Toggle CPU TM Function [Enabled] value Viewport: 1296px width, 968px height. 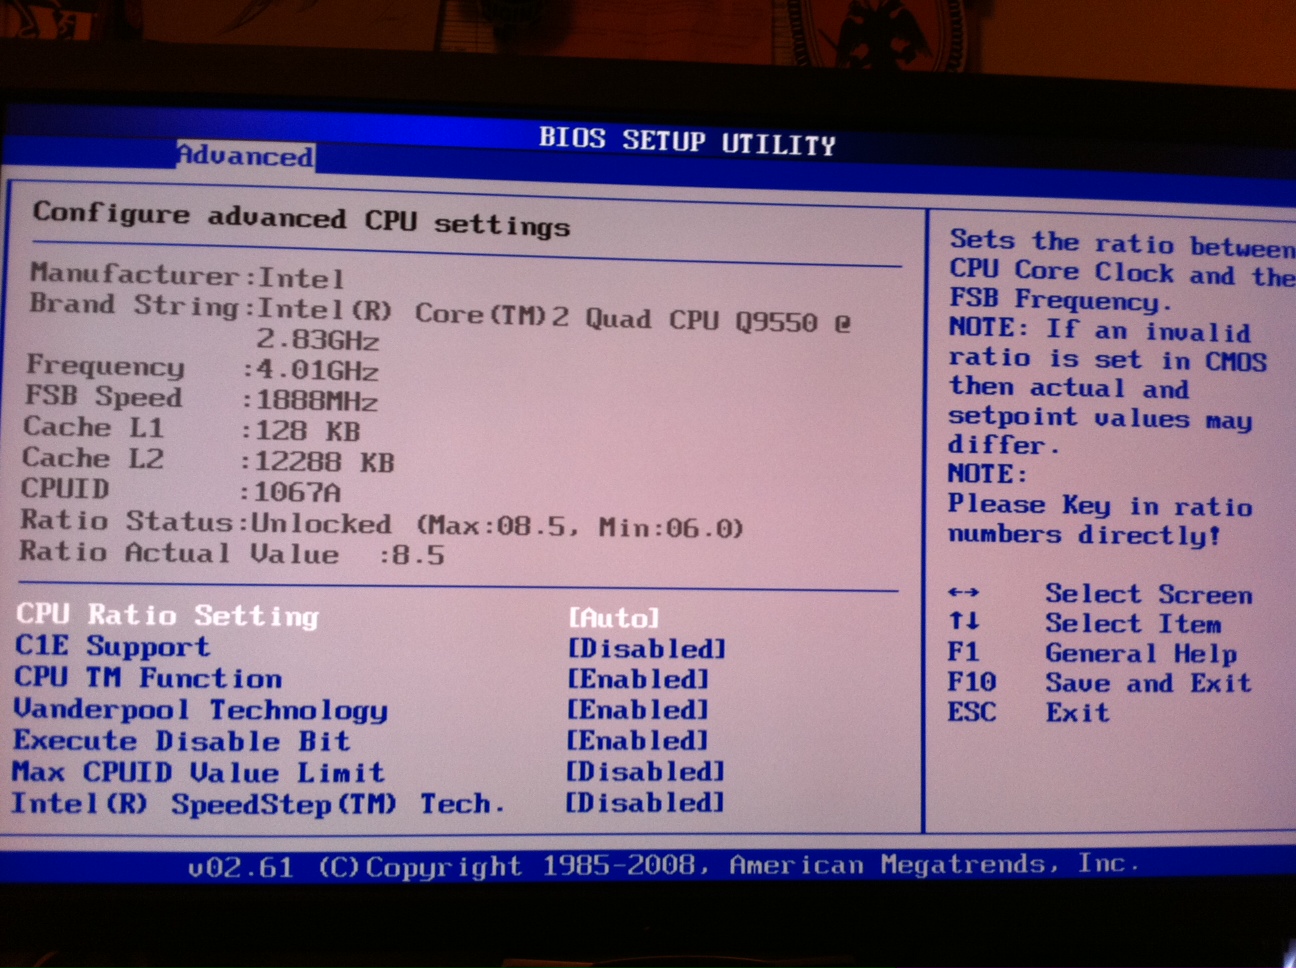(x=638, y=680)
